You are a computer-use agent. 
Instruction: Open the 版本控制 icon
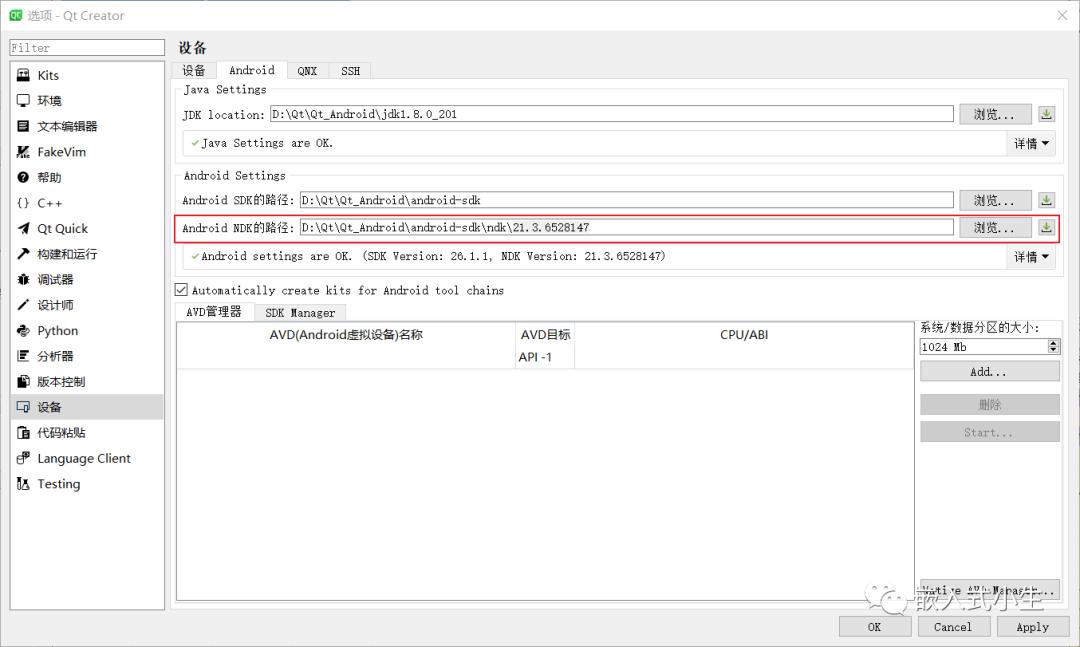[23, 382]
